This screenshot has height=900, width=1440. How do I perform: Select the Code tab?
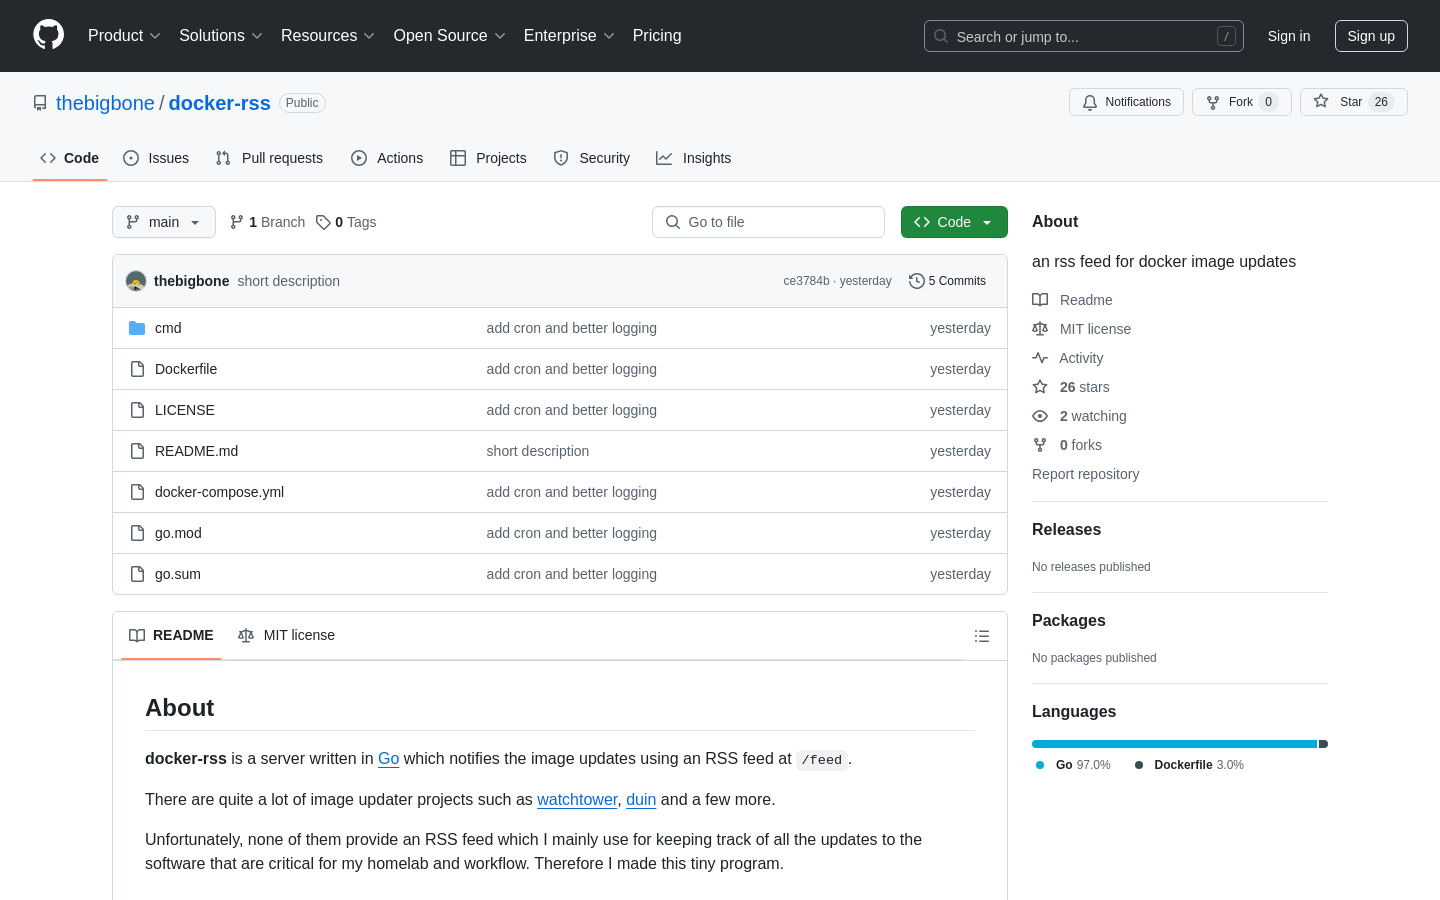pyautogui.click(x=70, y=158)
